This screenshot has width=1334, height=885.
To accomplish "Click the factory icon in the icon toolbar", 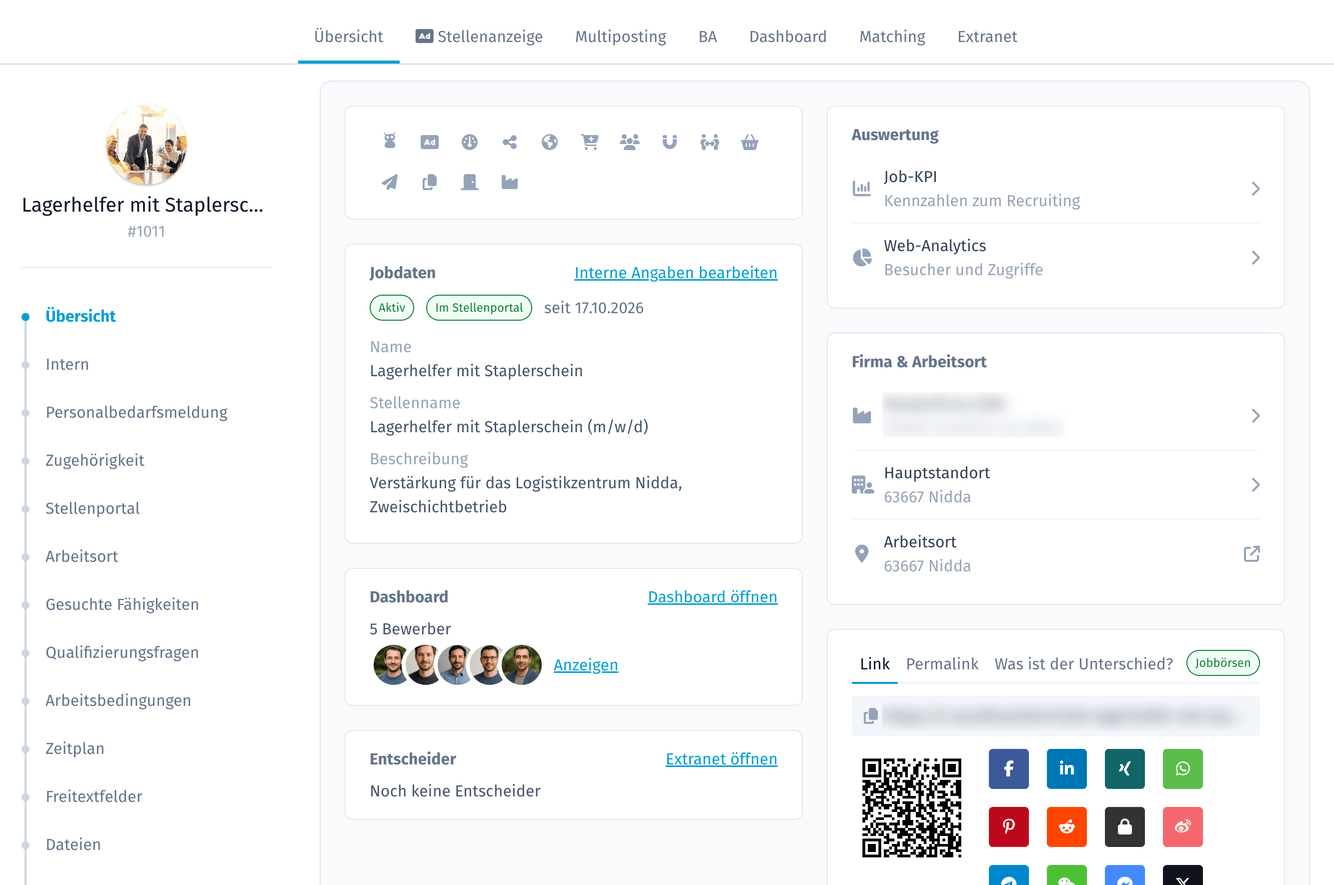I will coord(510,182).
